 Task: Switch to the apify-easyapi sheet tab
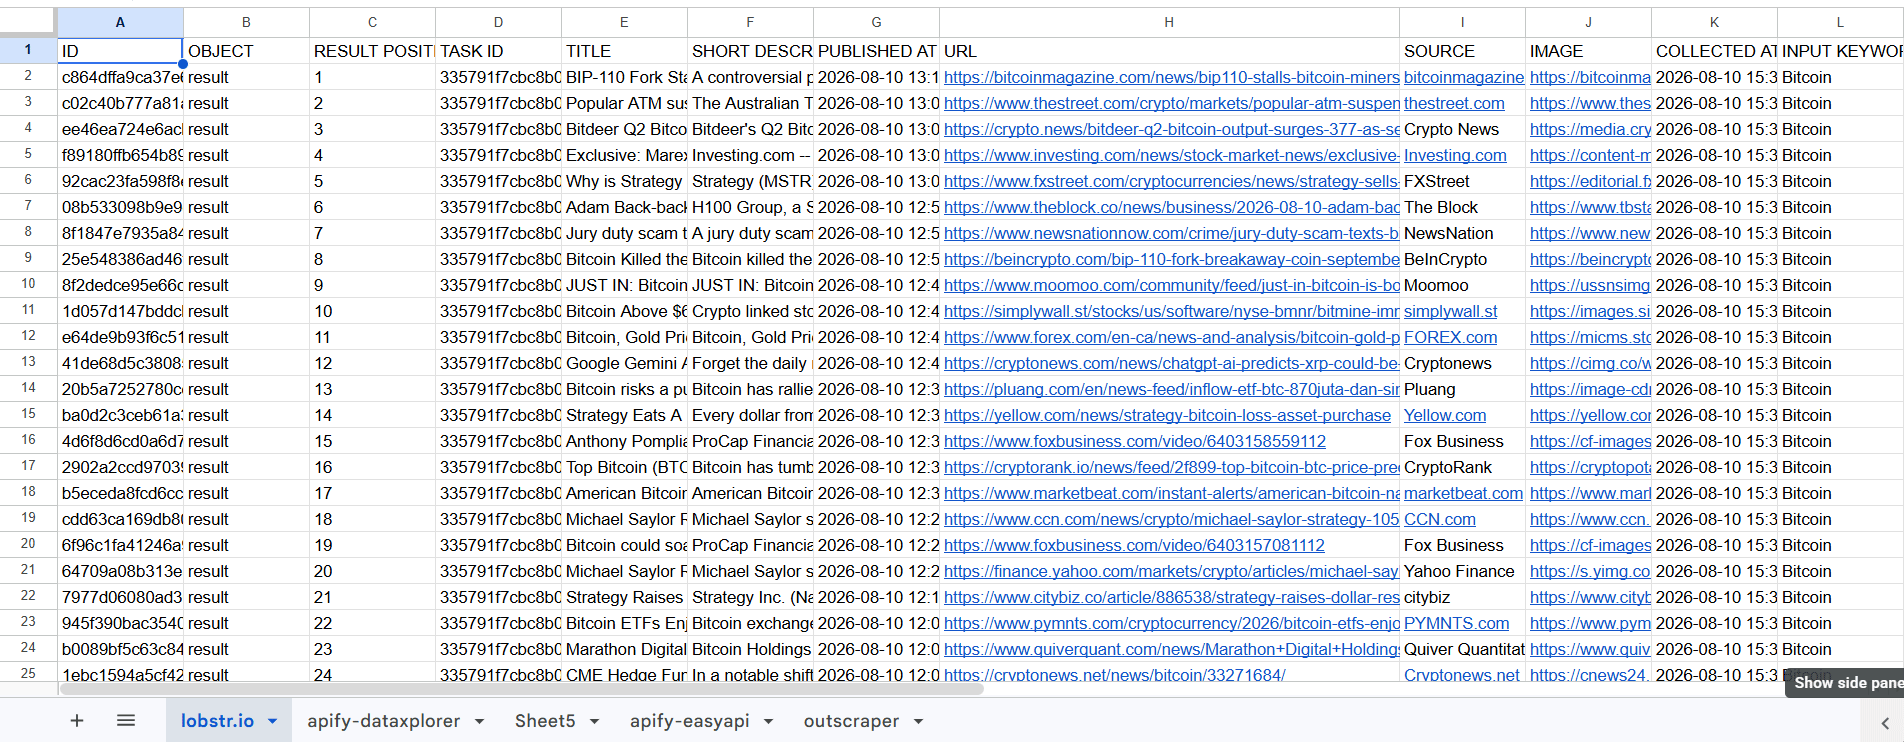689,721
